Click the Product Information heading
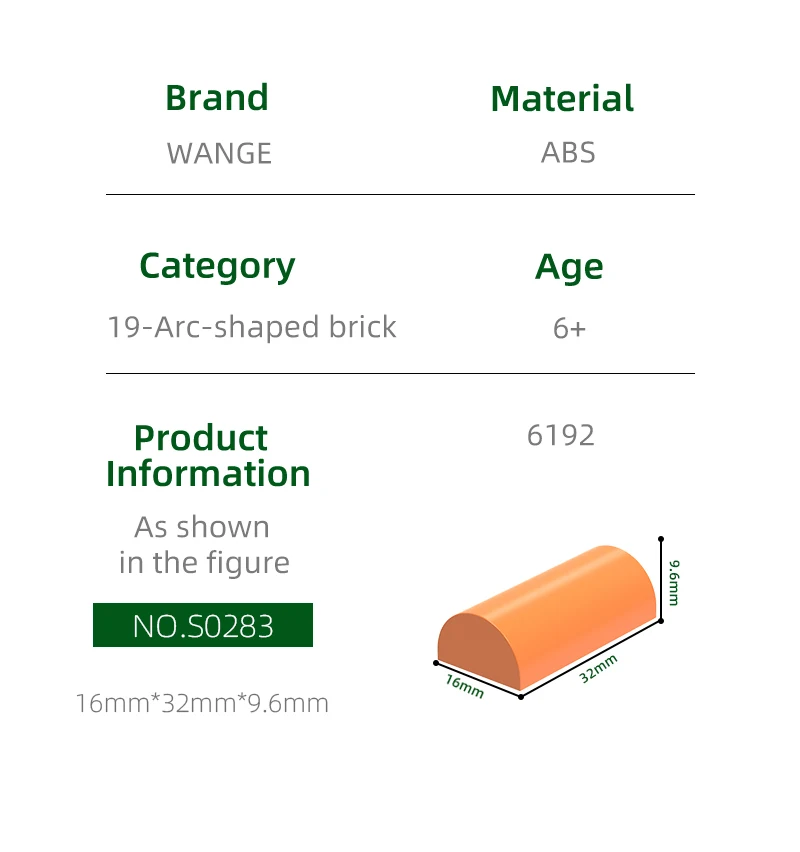 click(208, 455)
